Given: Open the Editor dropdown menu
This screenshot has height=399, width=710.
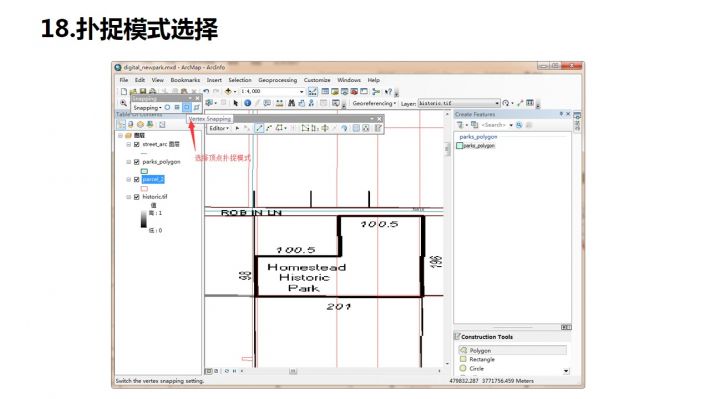Looking at the screenshot, I should tap(219, 129).
